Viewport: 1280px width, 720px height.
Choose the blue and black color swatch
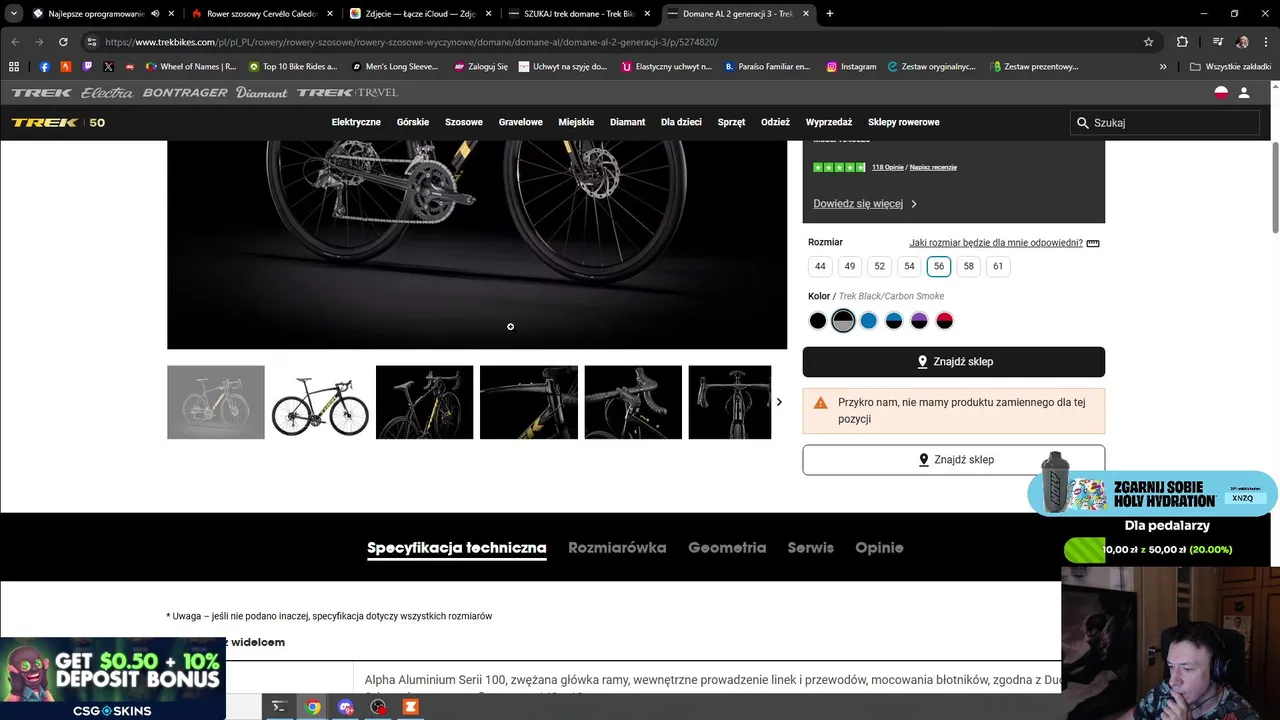point(894,321)
